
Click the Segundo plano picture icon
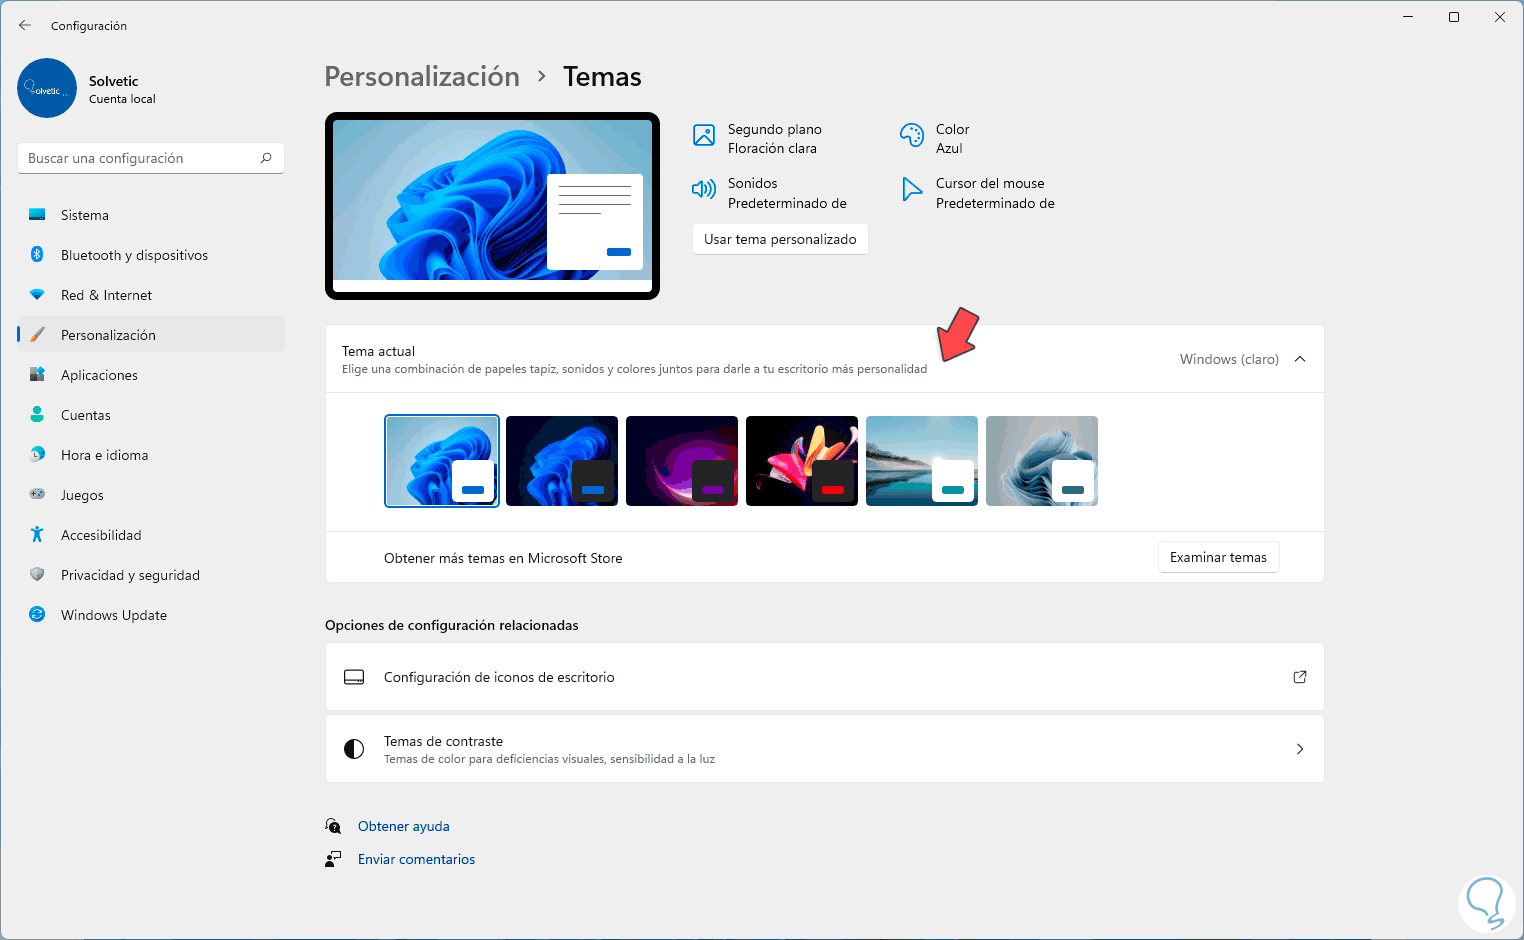(x=704, y=135)
